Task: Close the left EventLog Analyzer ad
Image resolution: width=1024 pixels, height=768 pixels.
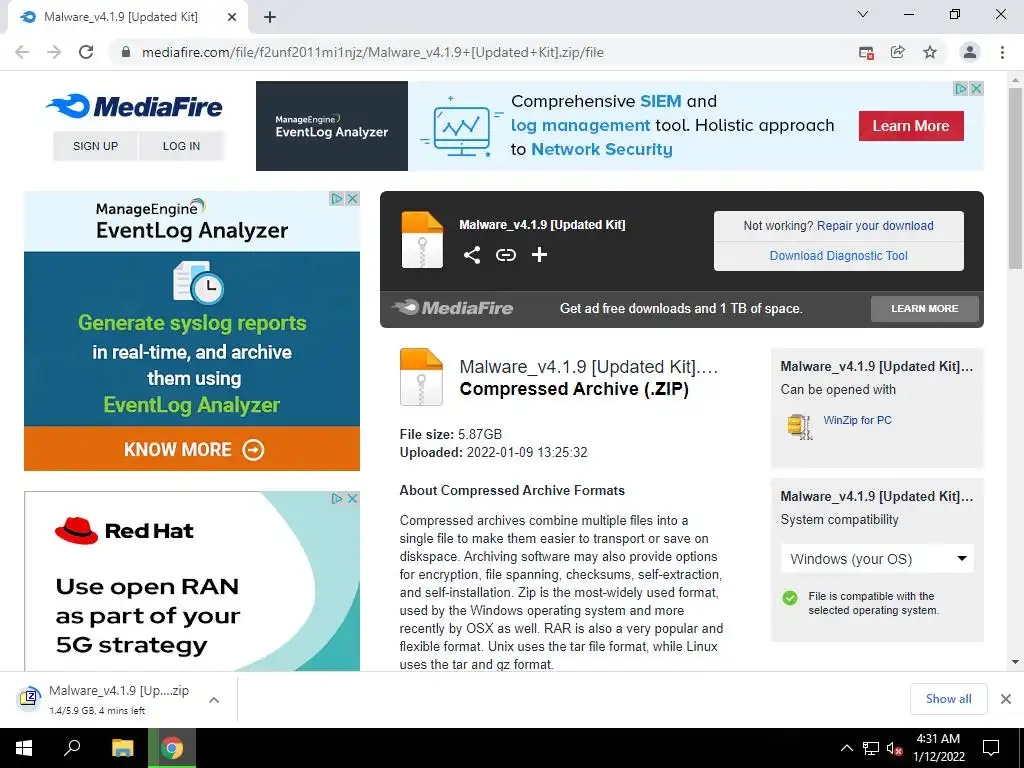Action: pyautogui.click(x=353, y=198)
